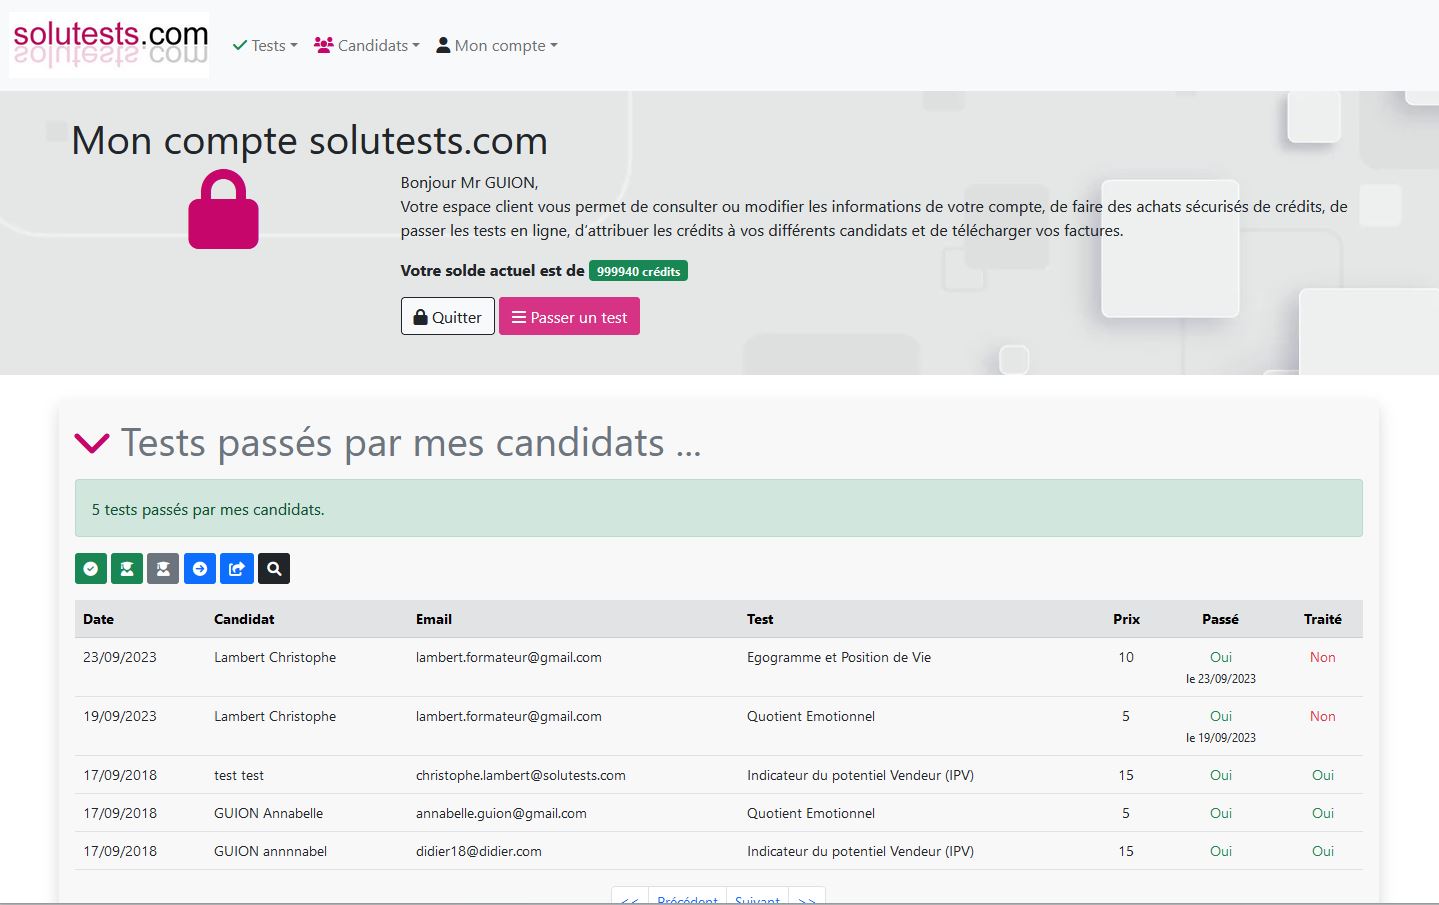Click the Quitter button
The image size is (1439, 905).
point(448,316)
